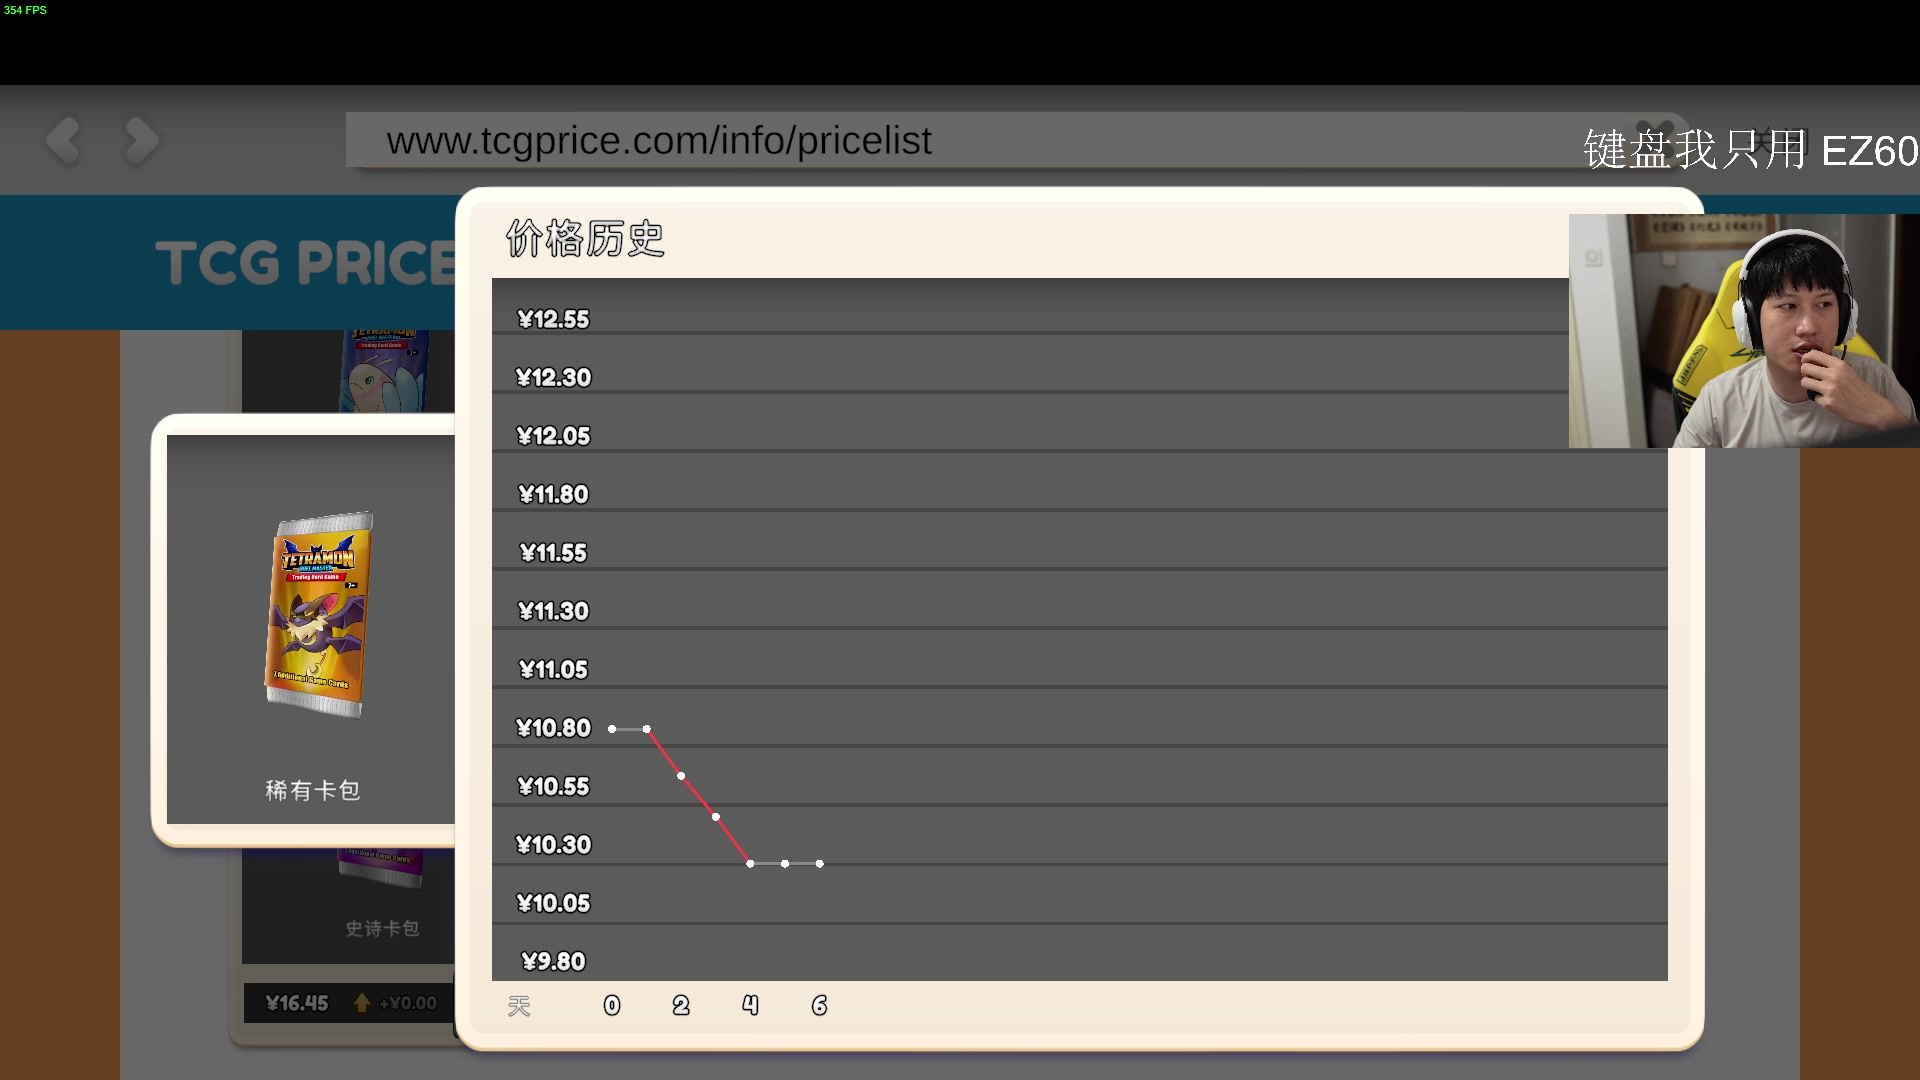The height and width of the screenshot is (1080, 1920).
Task: Click the ¥12.05 axis label
Action: [553, 436]
